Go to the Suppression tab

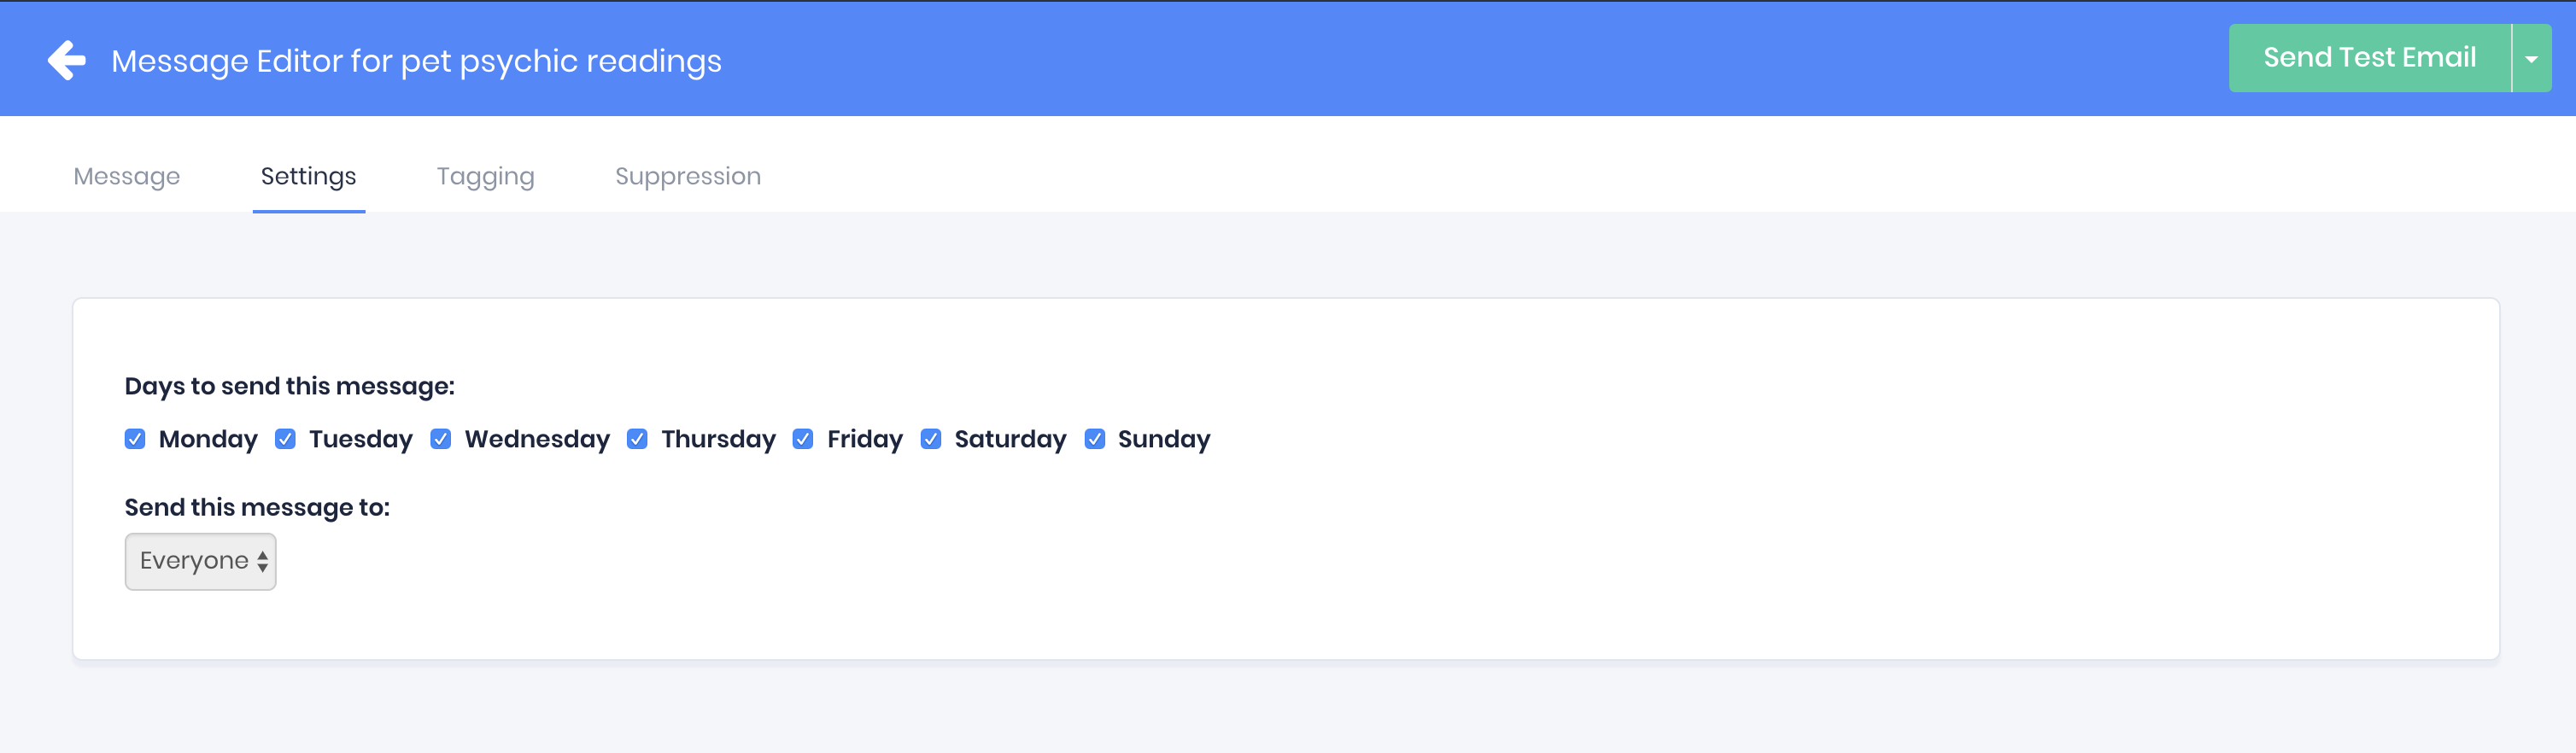coord(687,176)
